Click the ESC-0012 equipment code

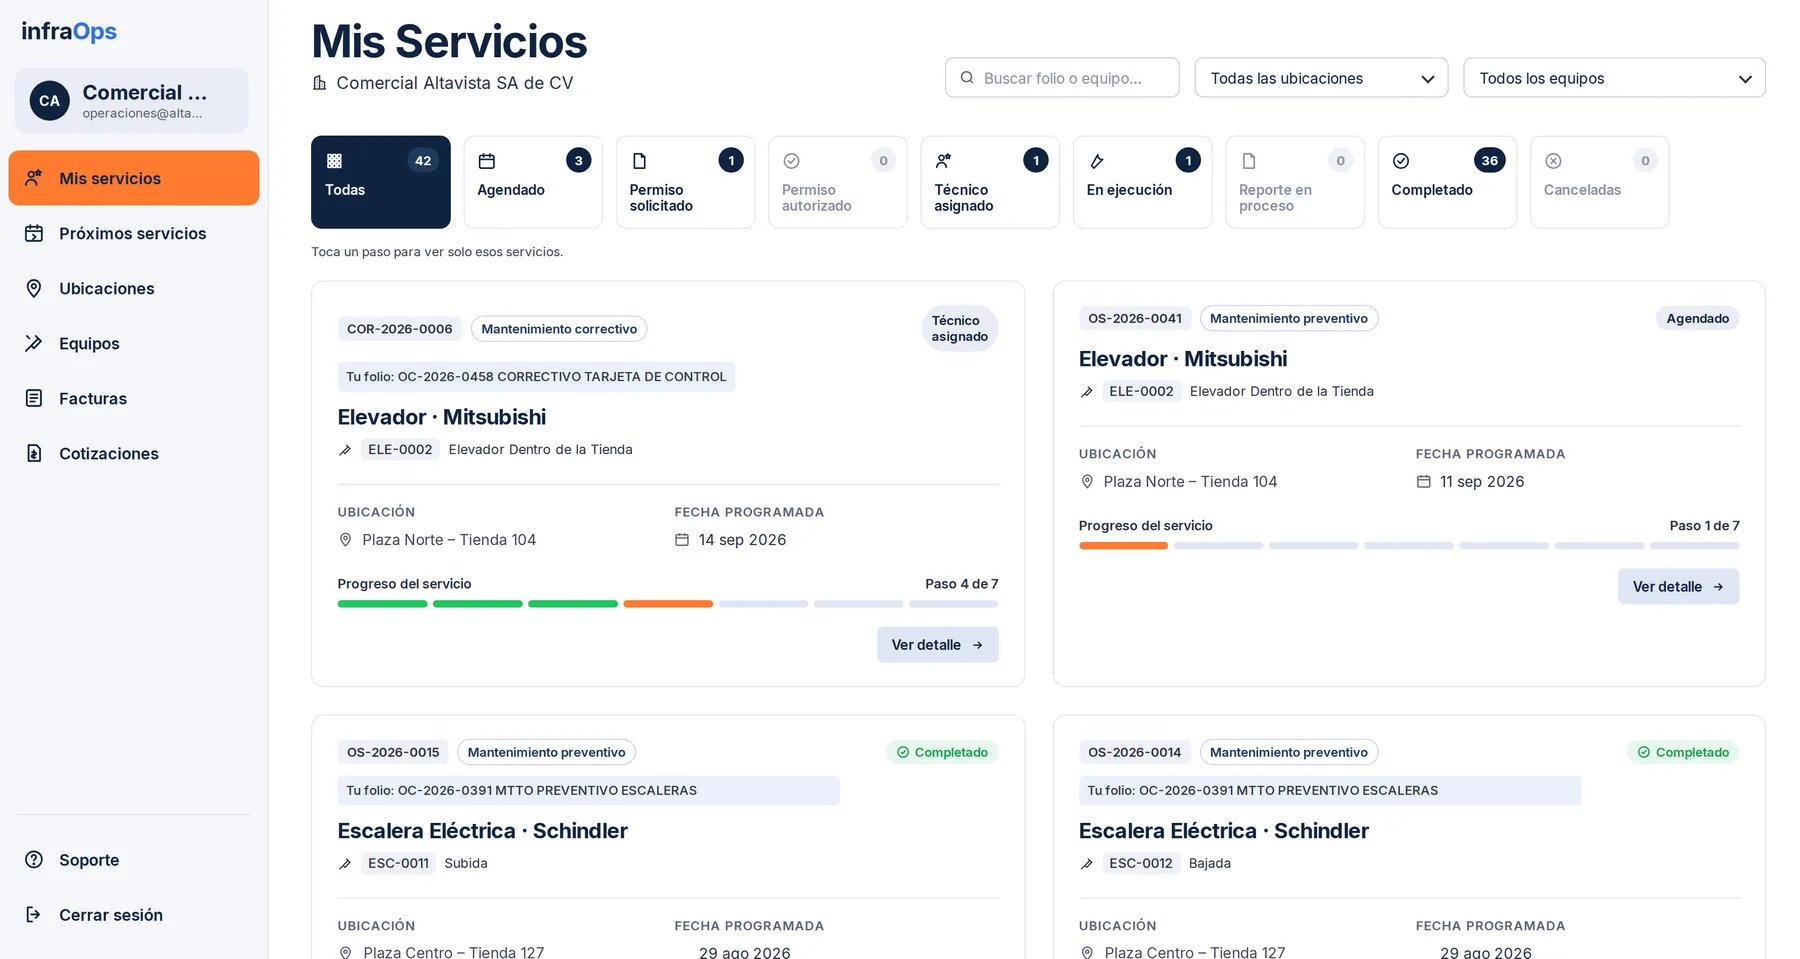click(1141, 864)
